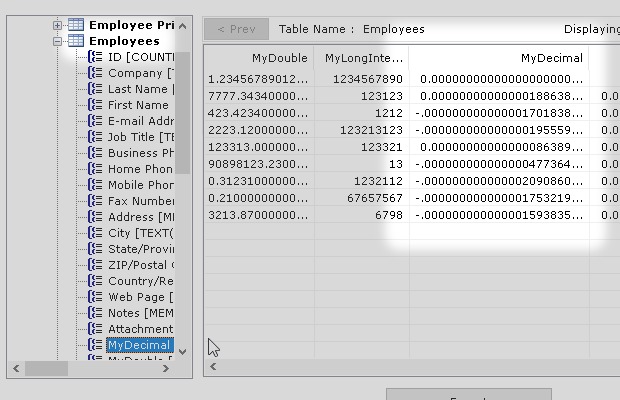Click the Employee Privileges table icon
The height and width of the screenshot is (400, 620).
[75, 25]
